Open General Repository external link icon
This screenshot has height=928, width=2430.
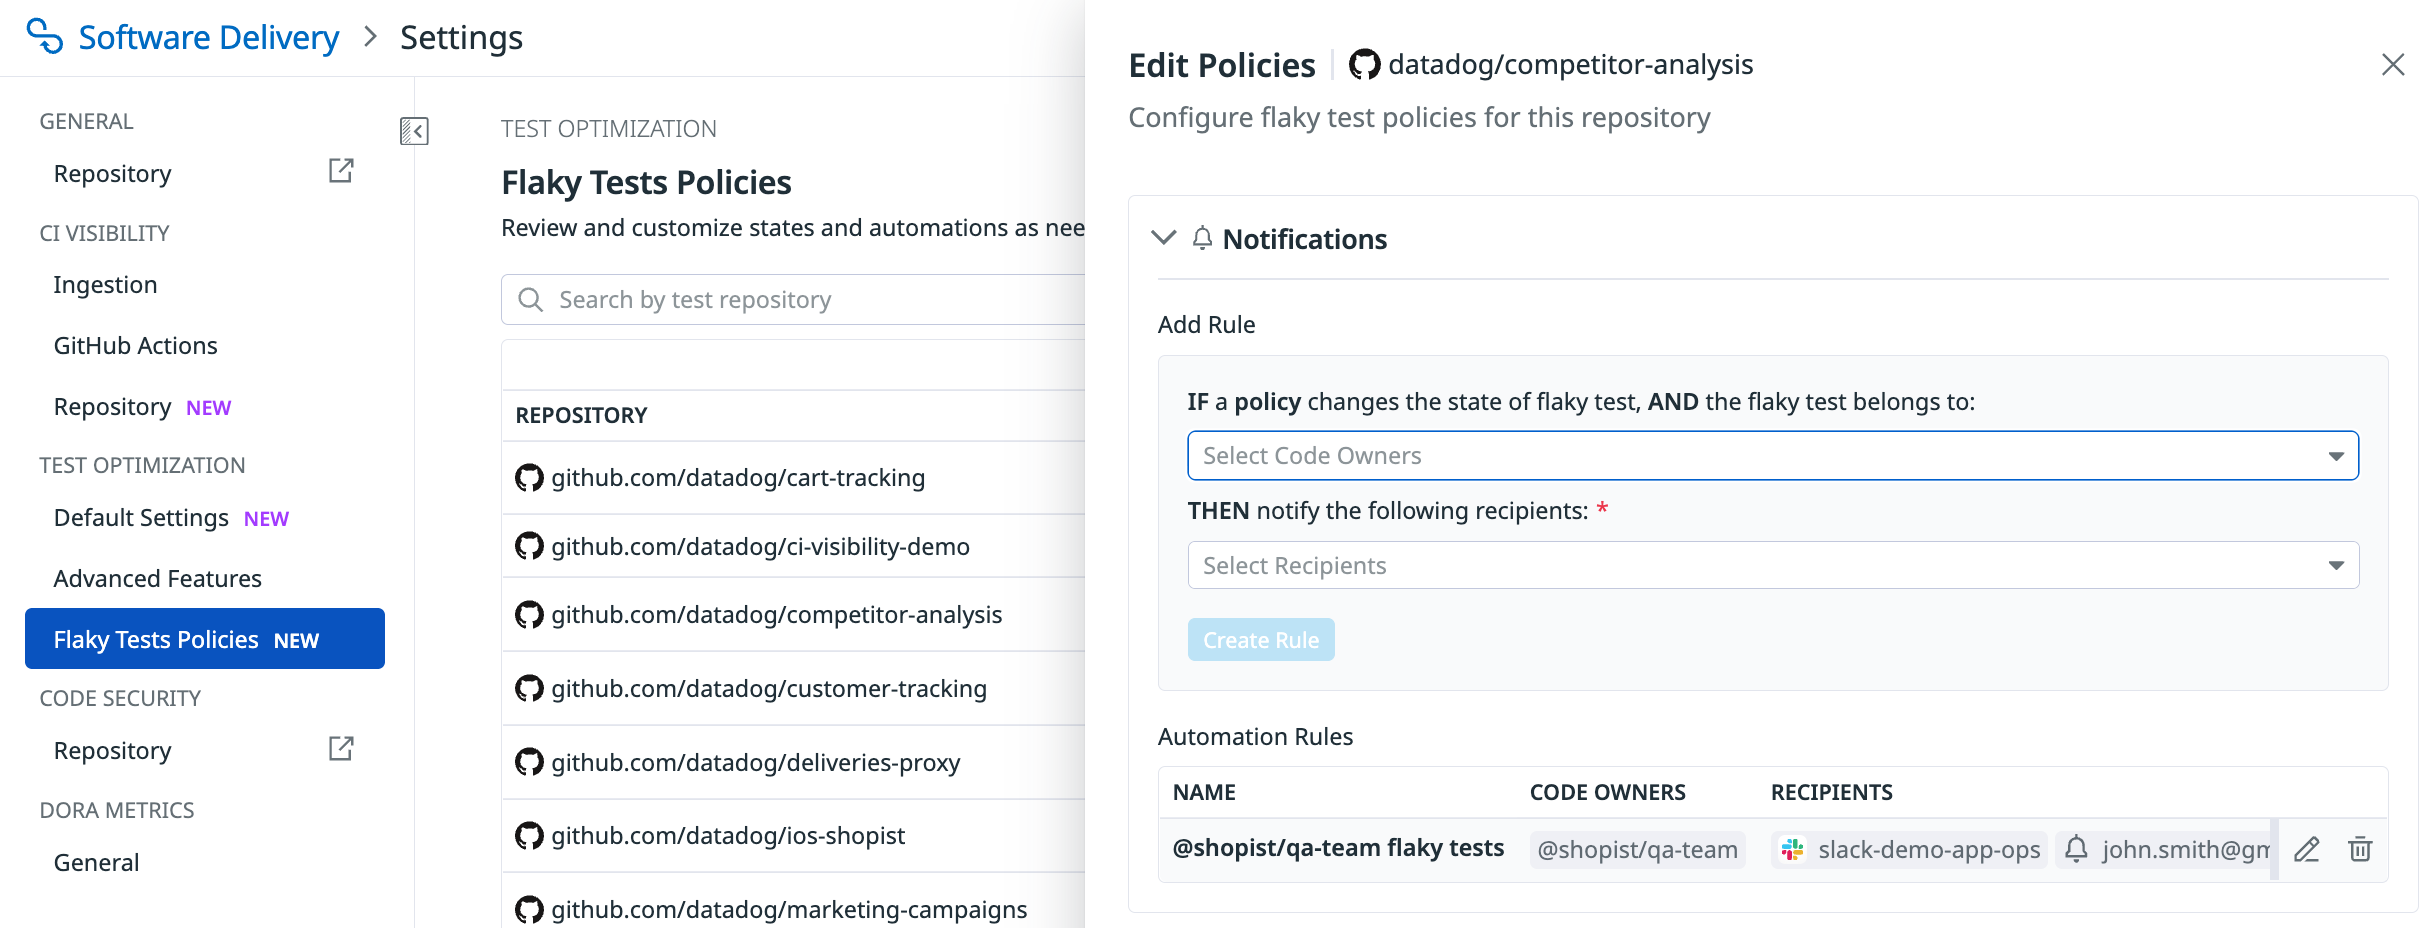point(341,171)
